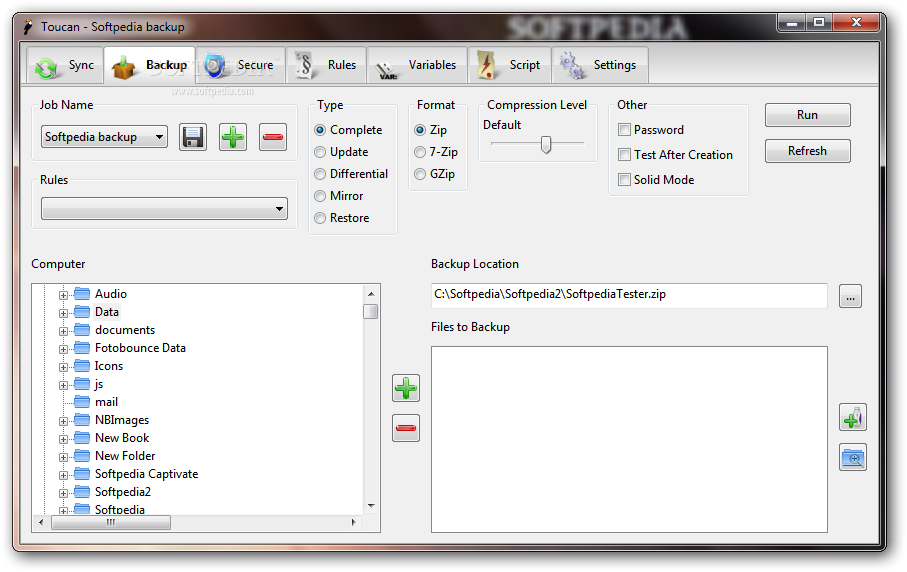Image resolution: width=907 pixels, height=572 pixels.
Task: Click the Audio folder icon
Action: [x=82, y=293]
